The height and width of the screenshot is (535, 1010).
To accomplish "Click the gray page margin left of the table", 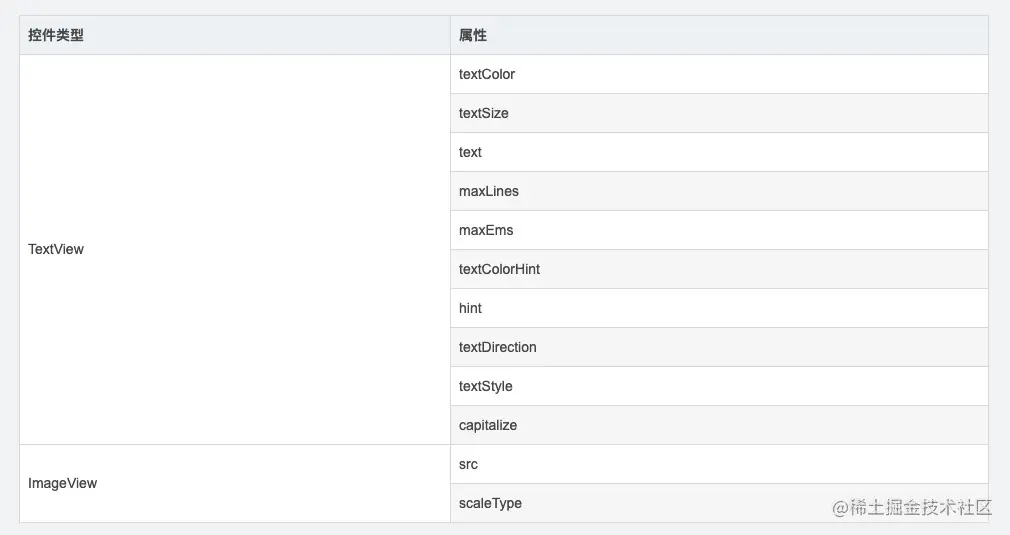I will [x=9, y=270].
